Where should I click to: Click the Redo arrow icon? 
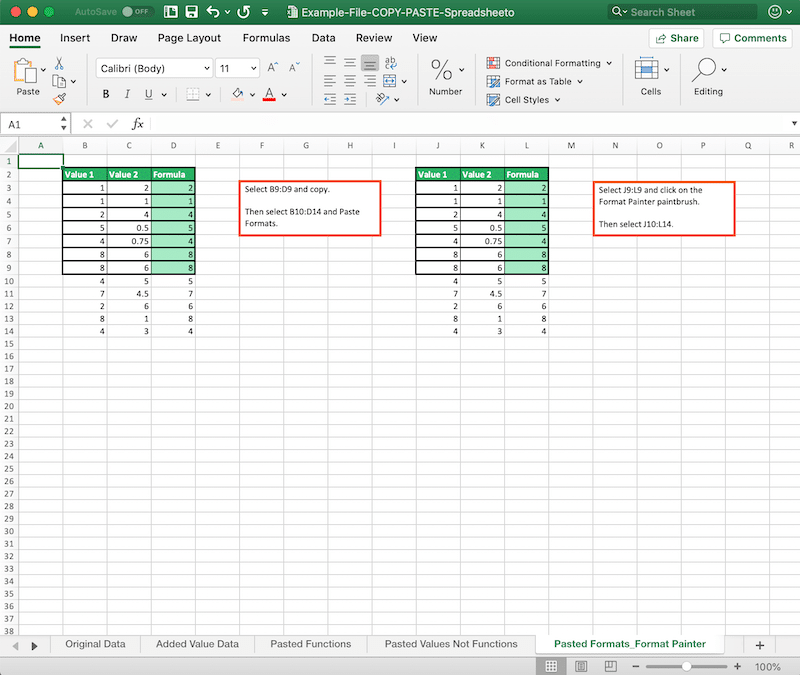243,12
